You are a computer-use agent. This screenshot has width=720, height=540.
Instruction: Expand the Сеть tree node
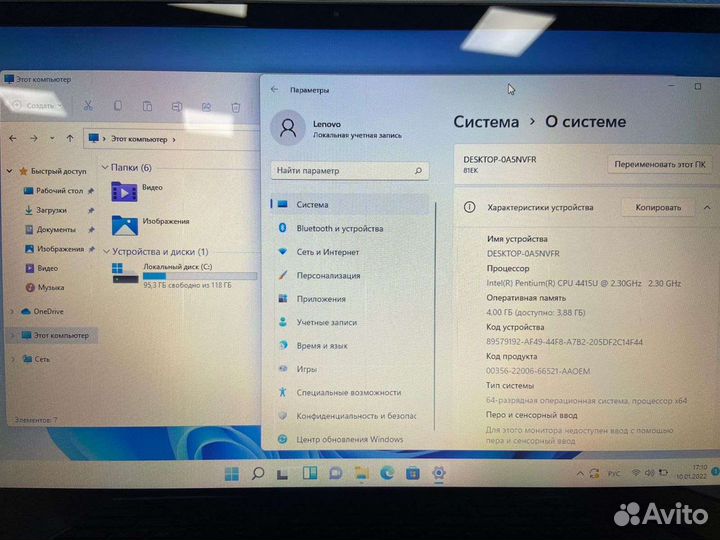(13, 359)
